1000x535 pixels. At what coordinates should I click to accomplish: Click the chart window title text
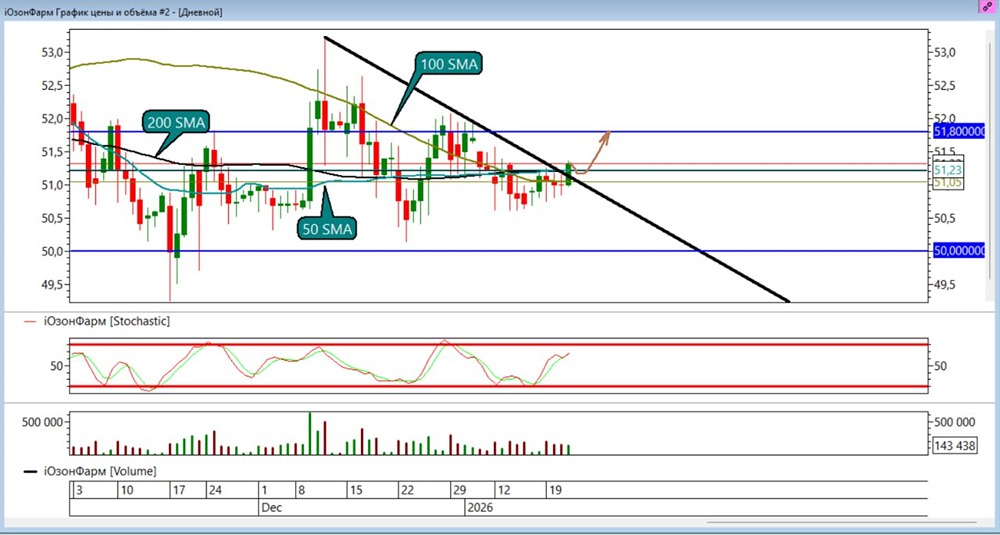click(114, 12)
